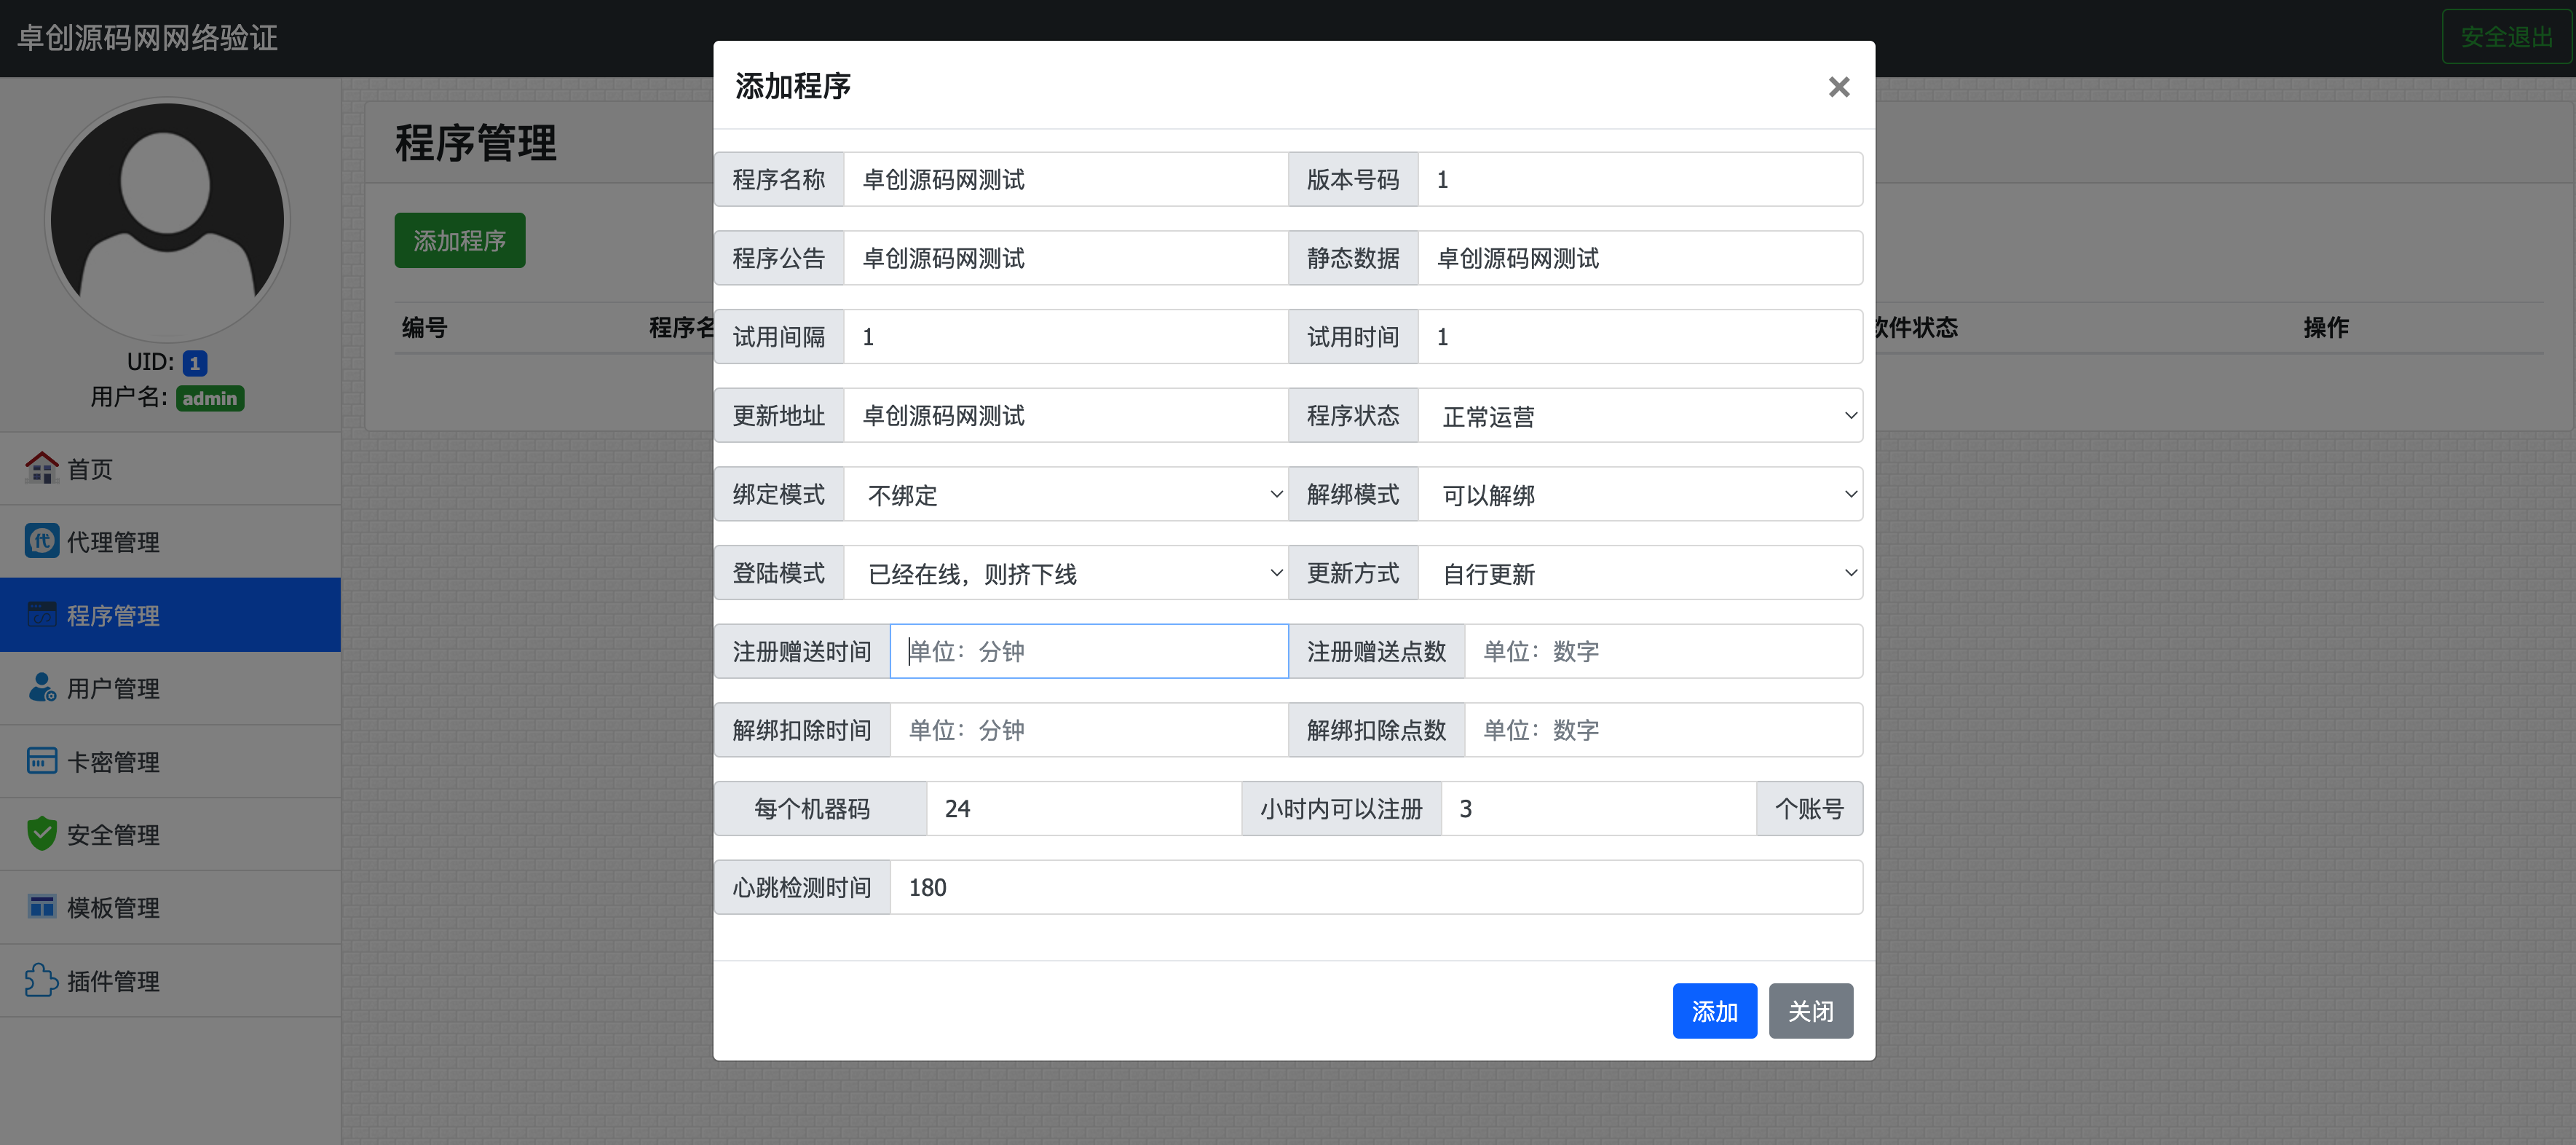
Task: Go to 卡密管理 sidebar entry
Action: click(x=170, y=761)
